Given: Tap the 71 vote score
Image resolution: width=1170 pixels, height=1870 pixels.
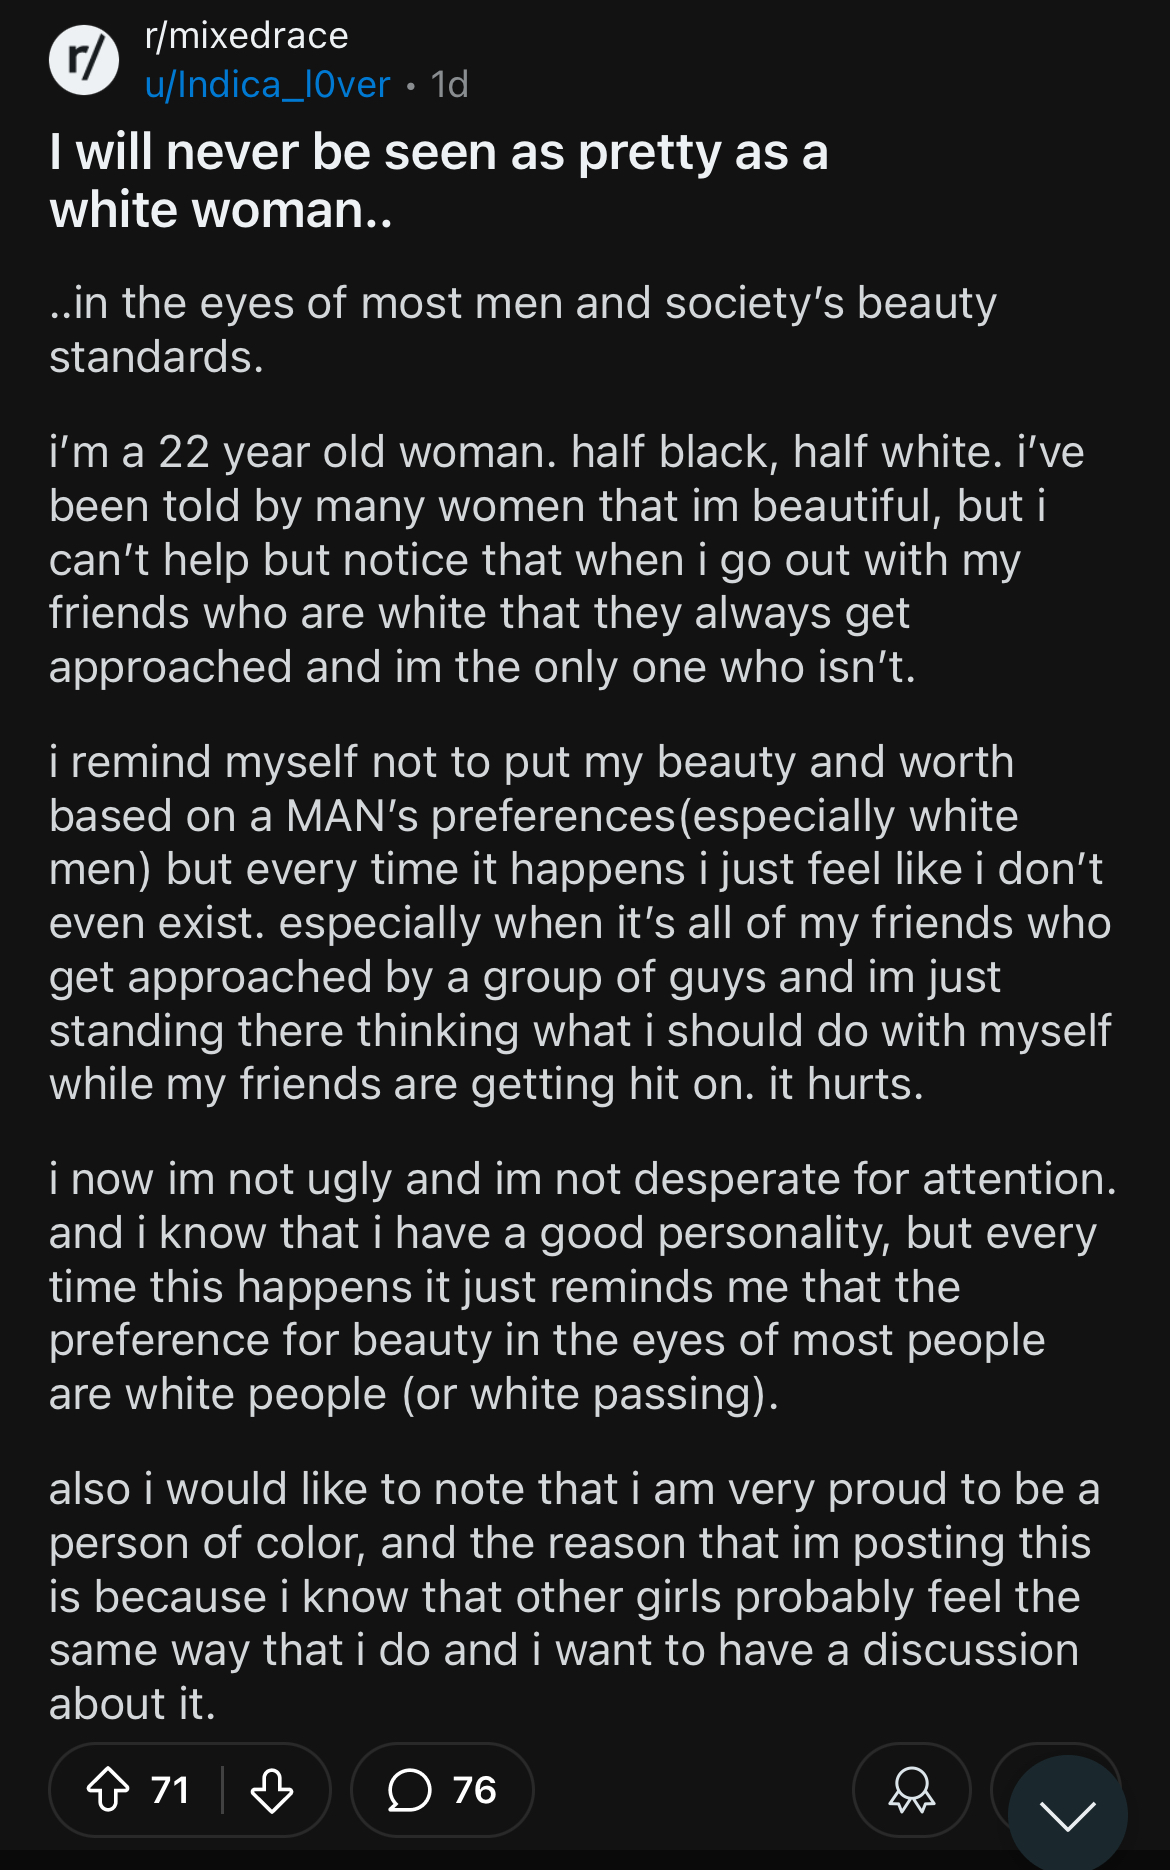Looking at the screenshot, I should (x=170, y=1790).
